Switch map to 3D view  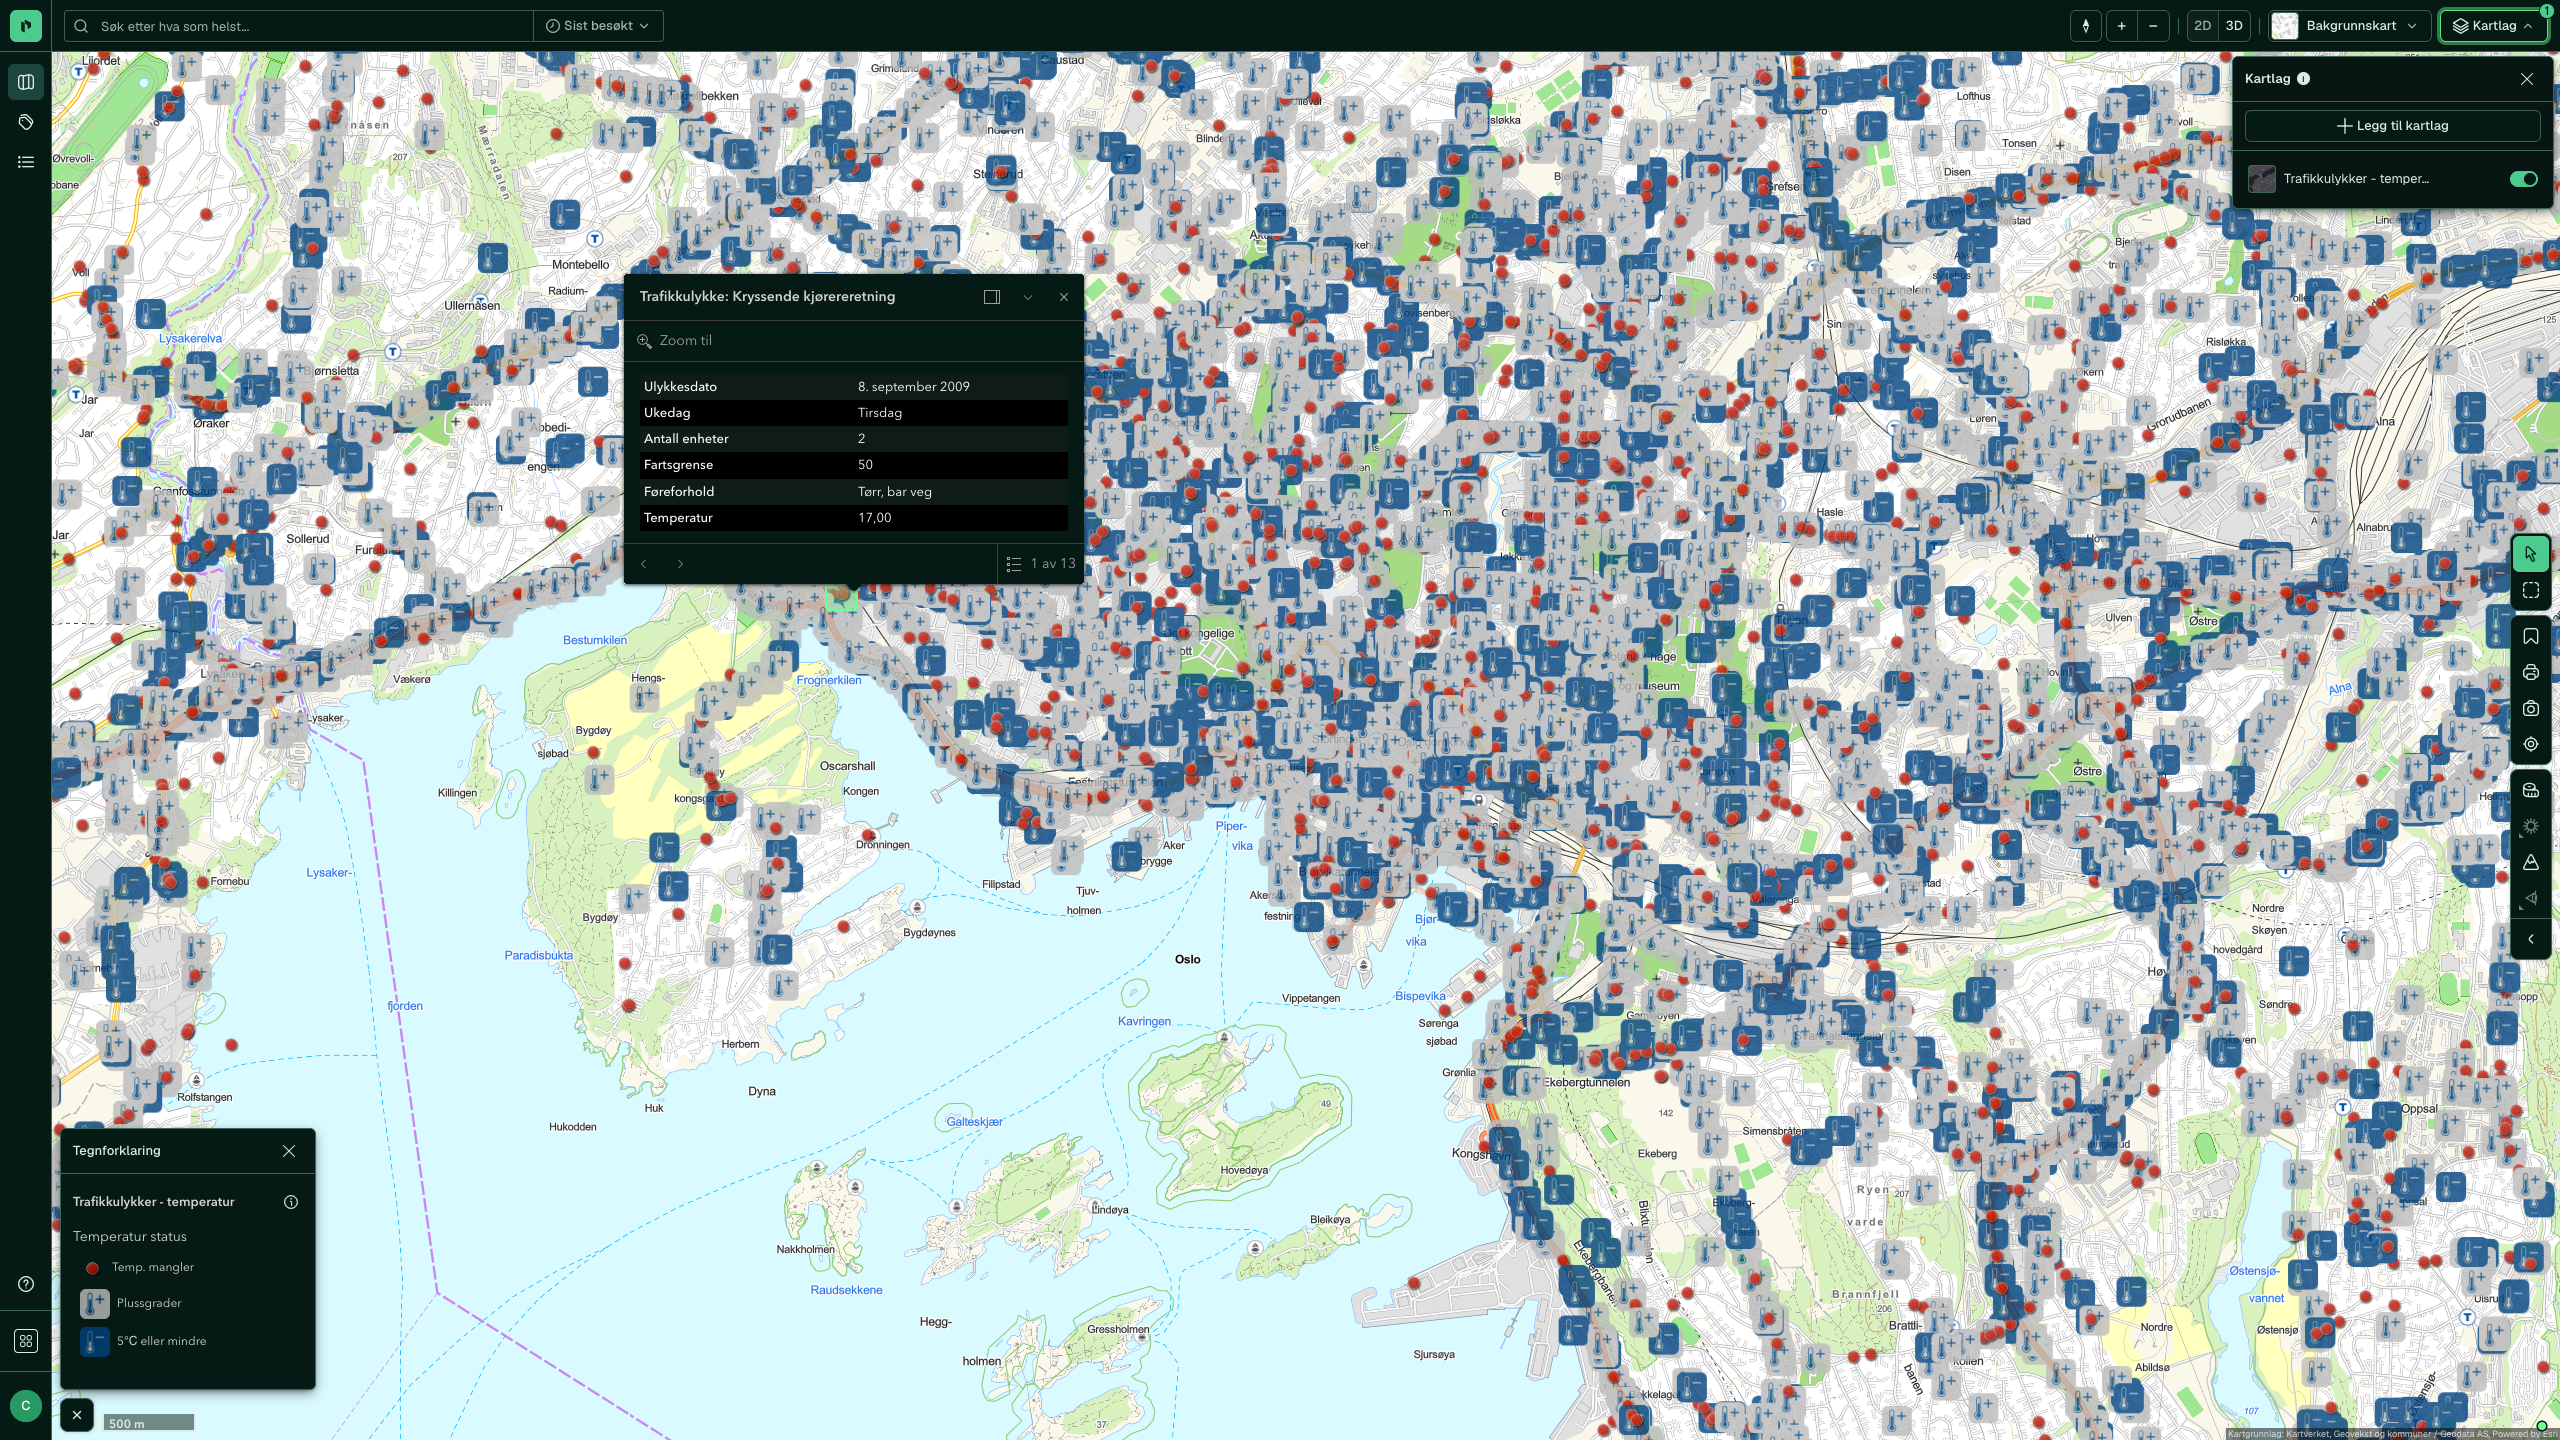coord(2234,26)
